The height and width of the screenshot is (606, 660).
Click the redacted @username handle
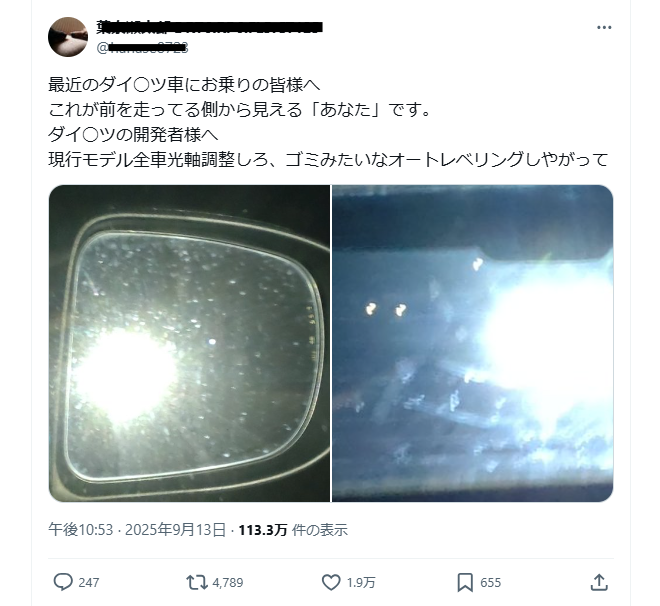(x=142, y=48)
